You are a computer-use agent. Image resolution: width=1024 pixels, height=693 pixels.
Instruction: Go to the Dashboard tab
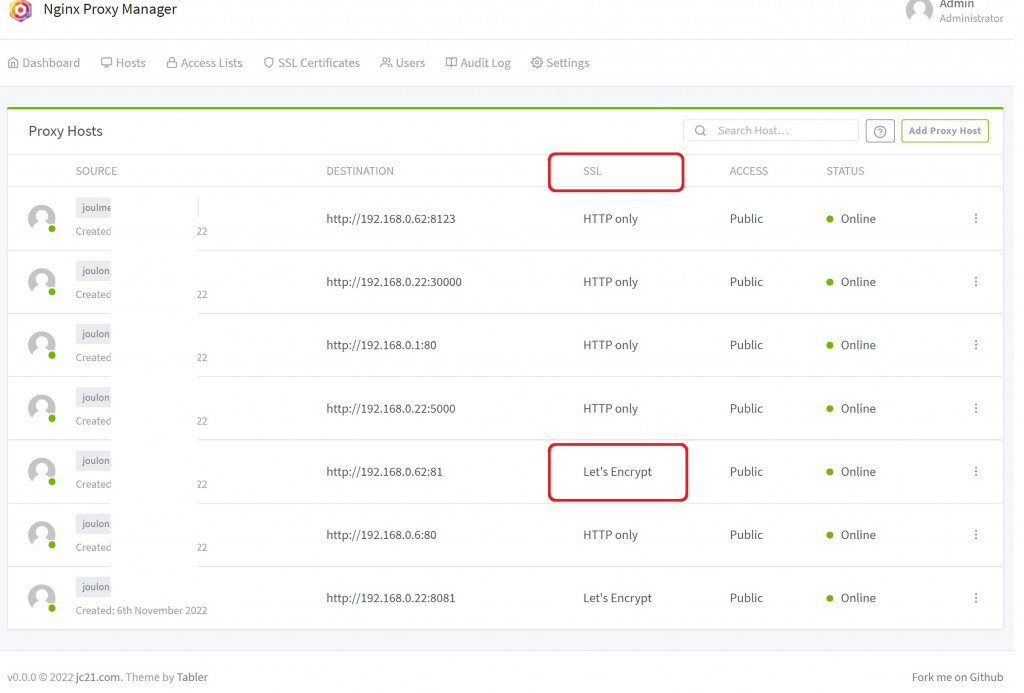click(x=44, y=63)
